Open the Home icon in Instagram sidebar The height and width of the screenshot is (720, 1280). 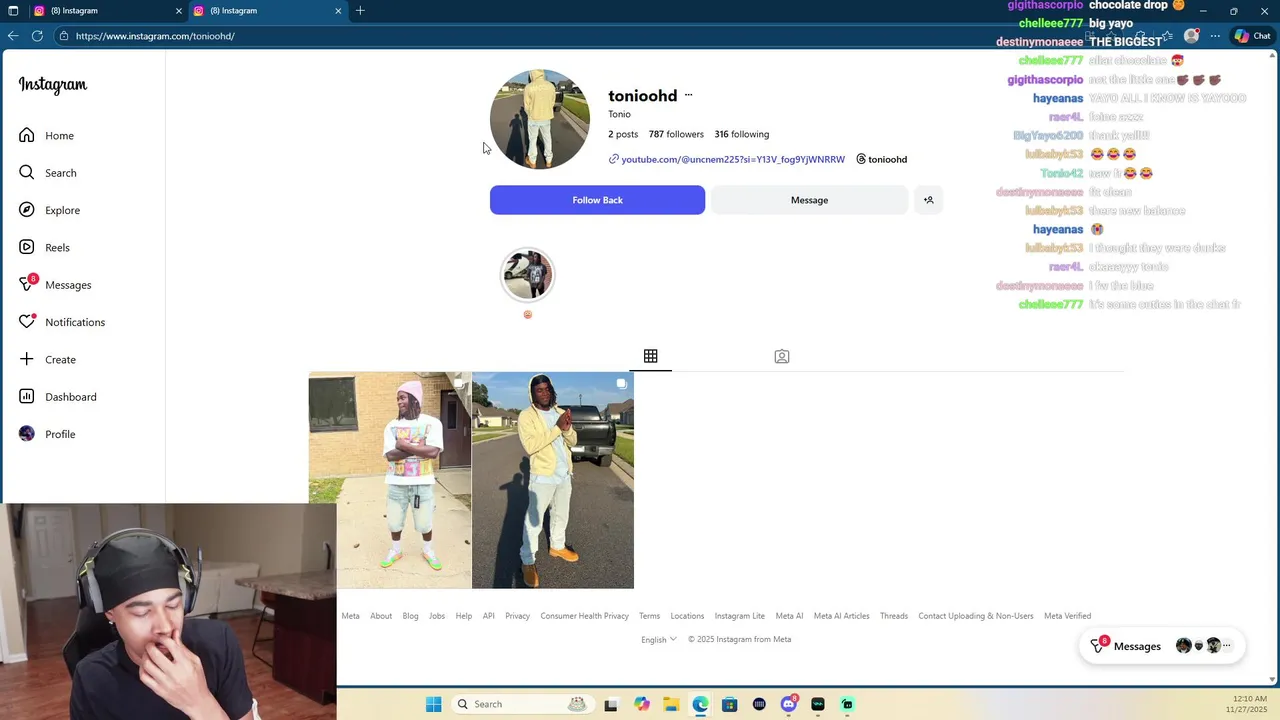(x=27, y=135)
